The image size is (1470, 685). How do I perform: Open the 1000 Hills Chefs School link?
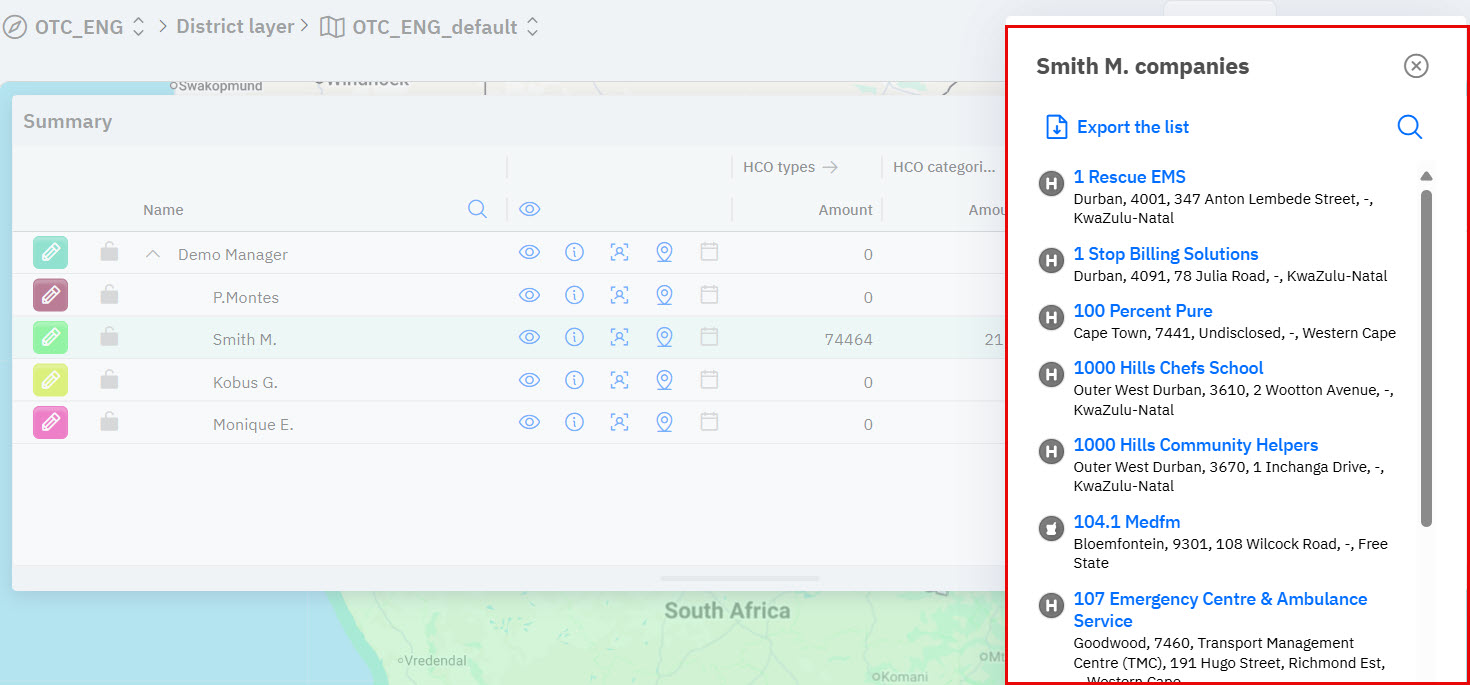(1168, 368)
